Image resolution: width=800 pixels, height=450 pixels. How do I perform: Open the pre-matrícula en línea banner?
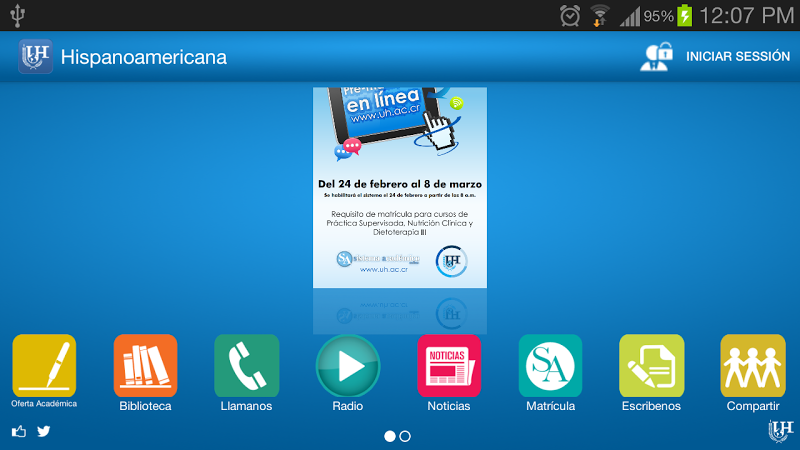click(x=399, y=187)
